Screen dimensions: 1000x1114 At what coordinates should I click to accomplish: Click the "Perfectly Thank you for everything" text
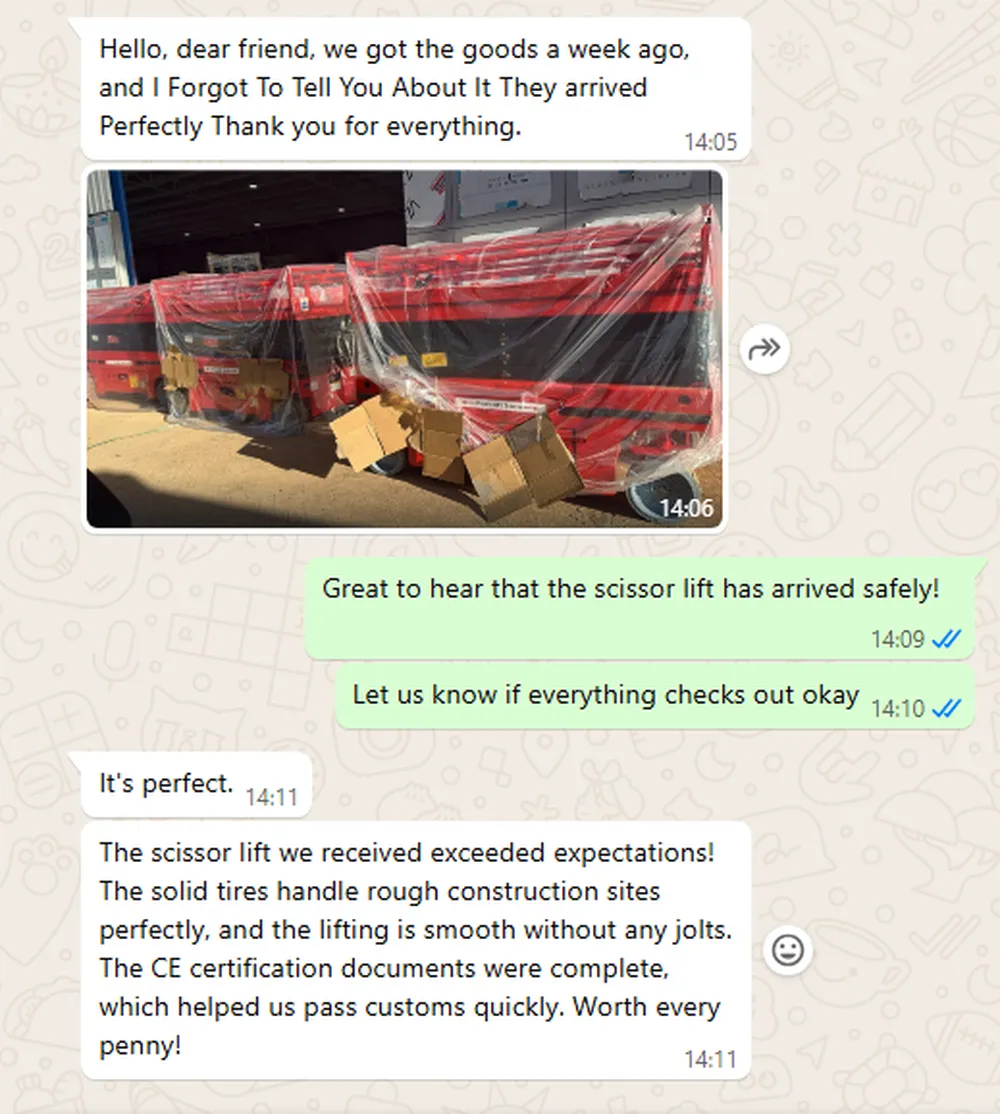(310, 126)
